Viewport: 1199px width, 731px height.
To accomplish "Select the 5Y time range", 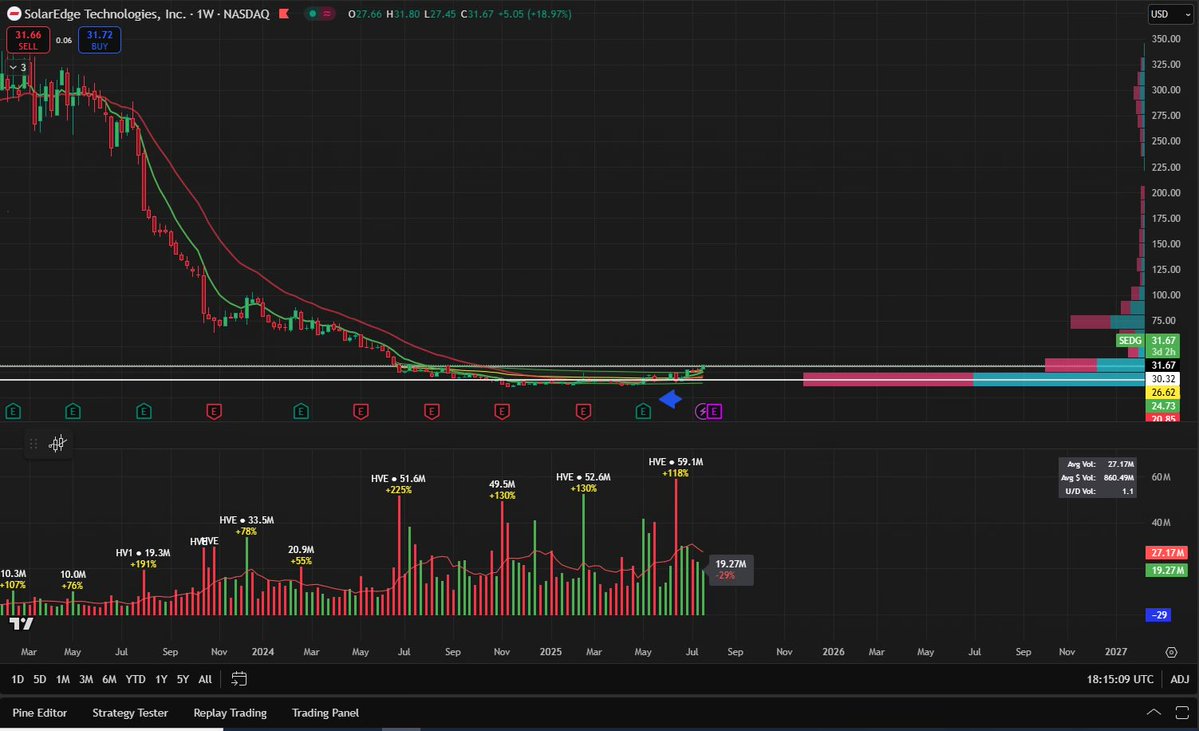I will click(x=183, y=679).
